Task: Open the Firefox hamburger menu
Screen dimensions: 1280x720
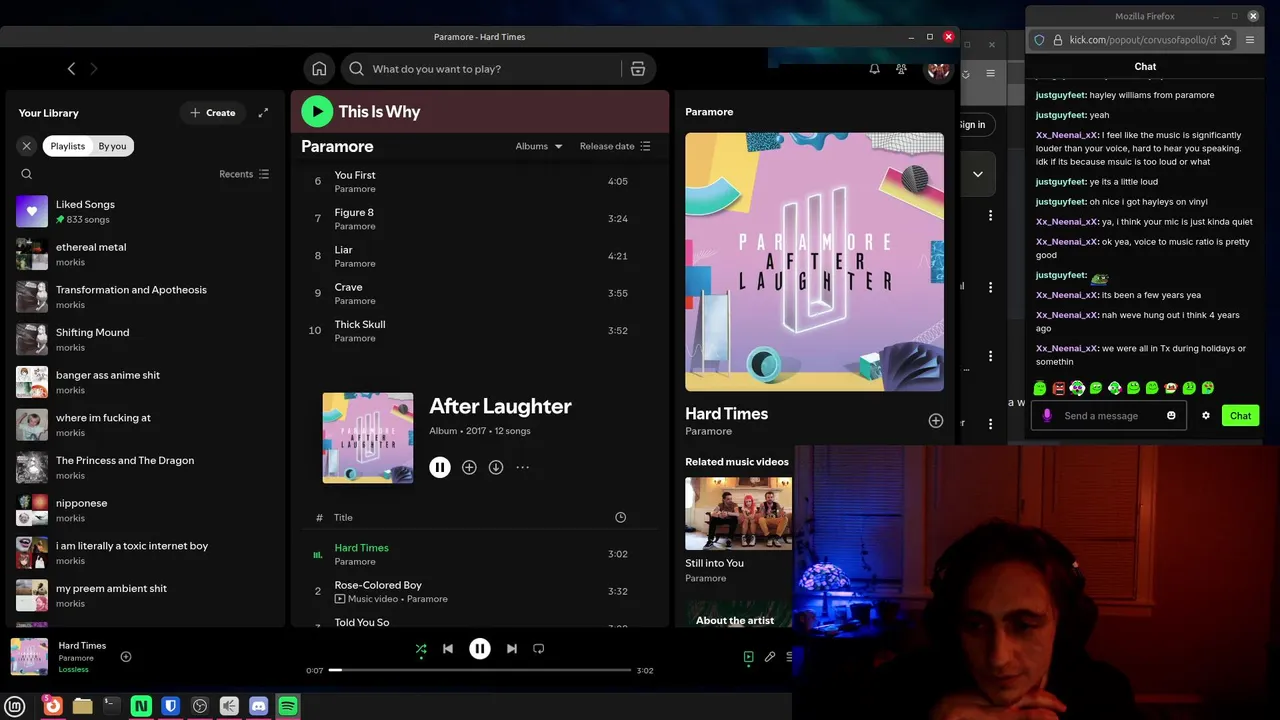Action: coord(1250,40)
